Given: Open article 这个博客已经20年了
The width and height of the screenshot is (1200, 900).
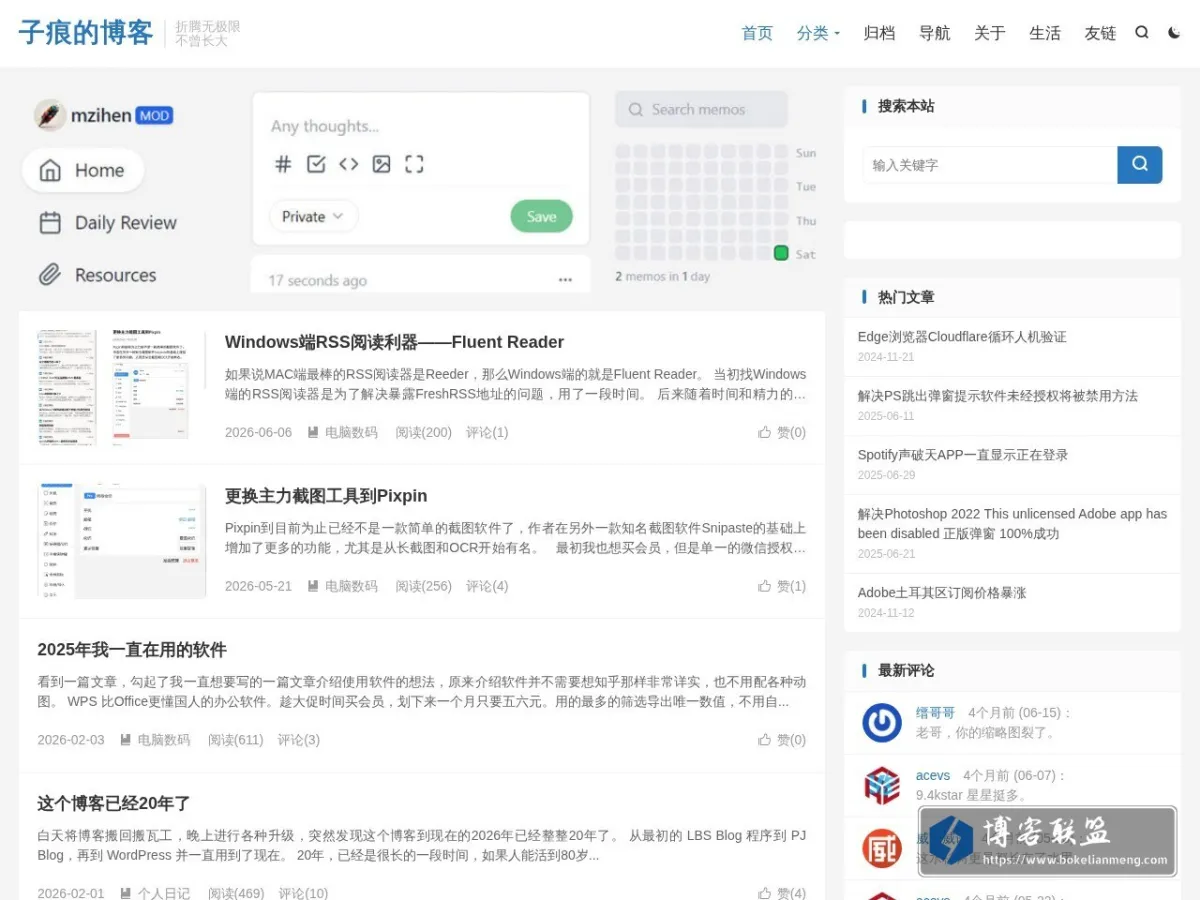Looking at the screenshot, I should click(x=114, y=804).
